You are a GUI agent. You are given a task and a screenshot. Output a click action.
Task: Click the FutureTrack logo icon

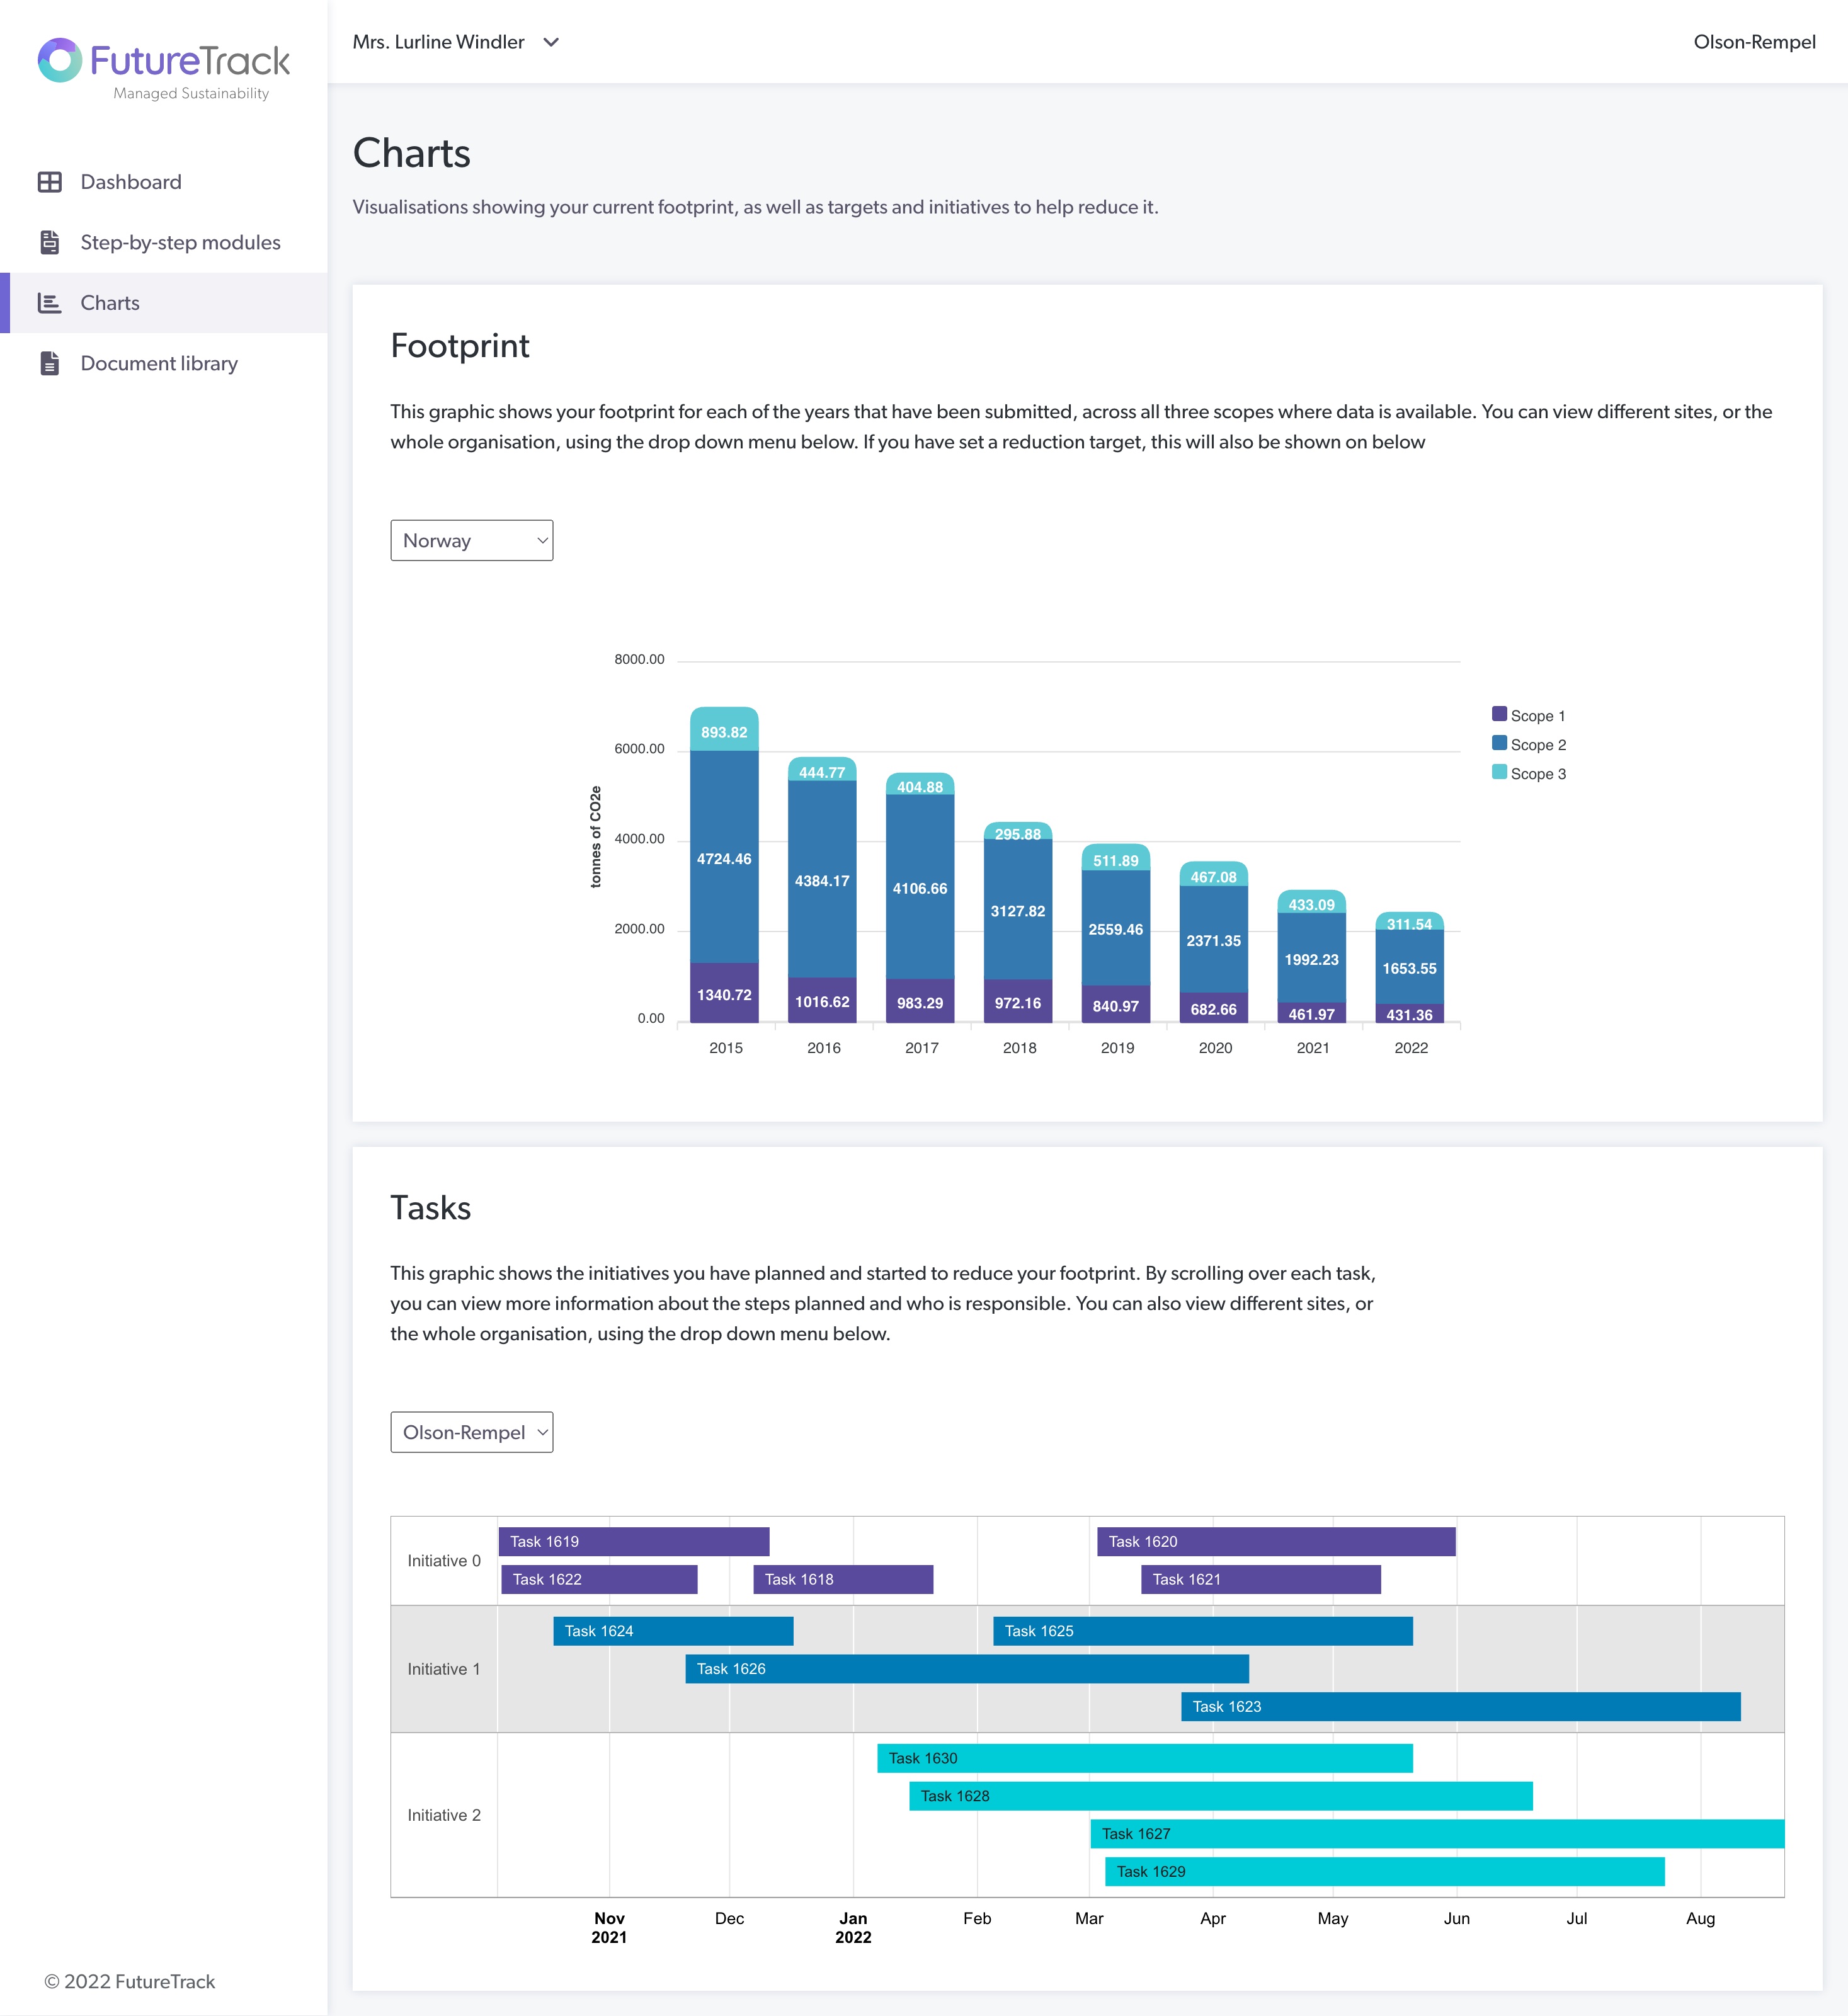[60, 60]
